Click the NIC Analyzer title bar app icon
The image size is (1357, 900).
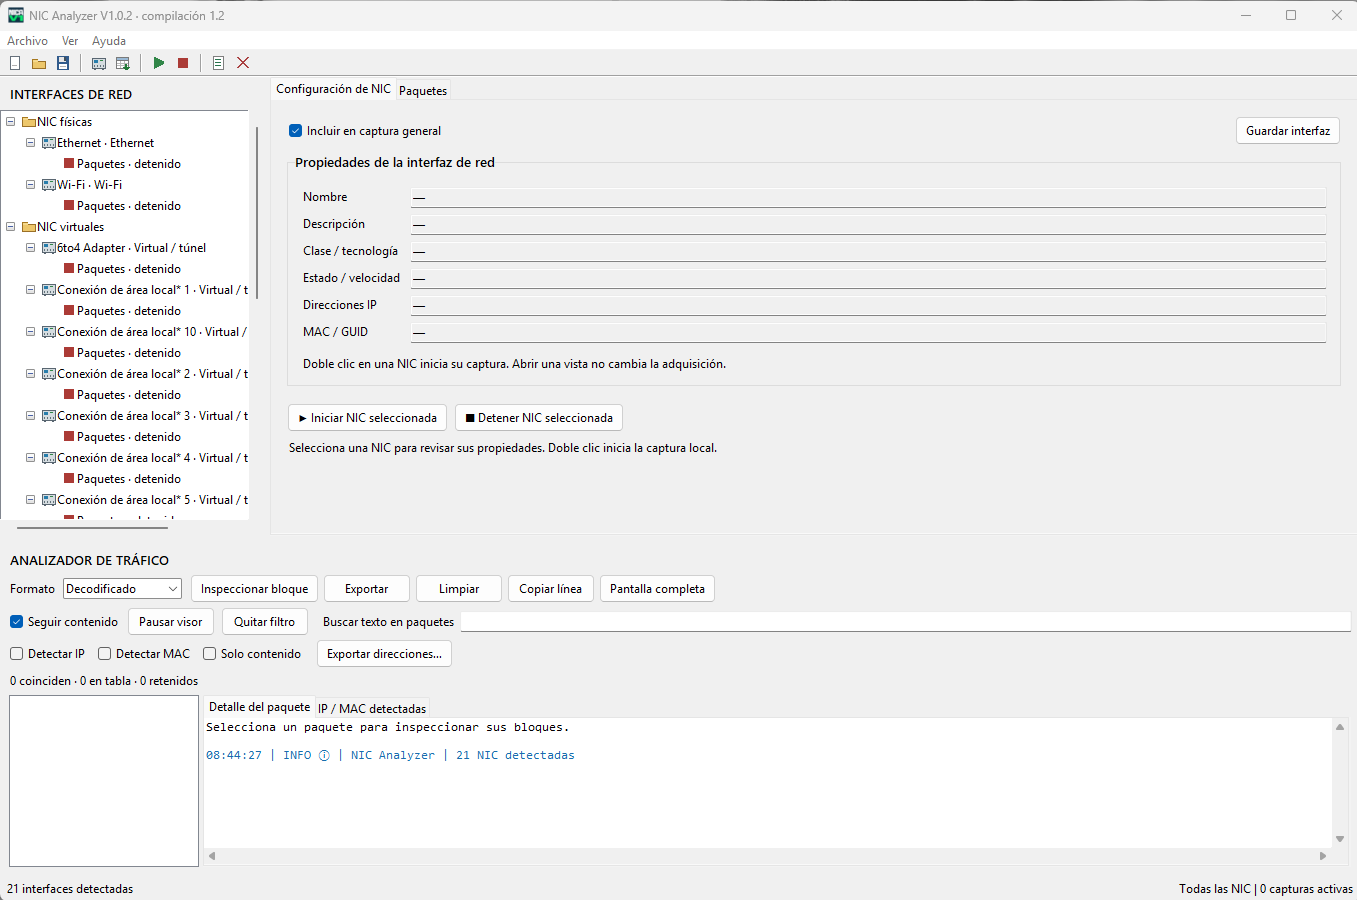click(16, 15)
